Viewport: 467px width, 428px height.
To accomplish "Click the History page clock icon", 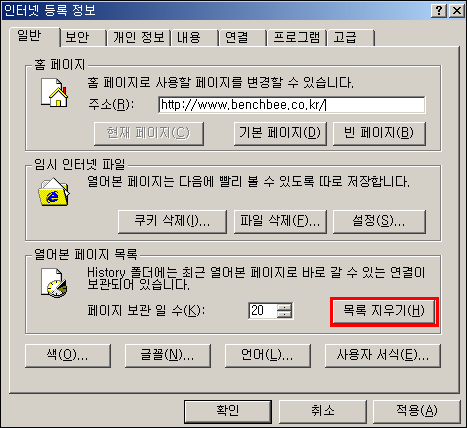I will point(53,283).
